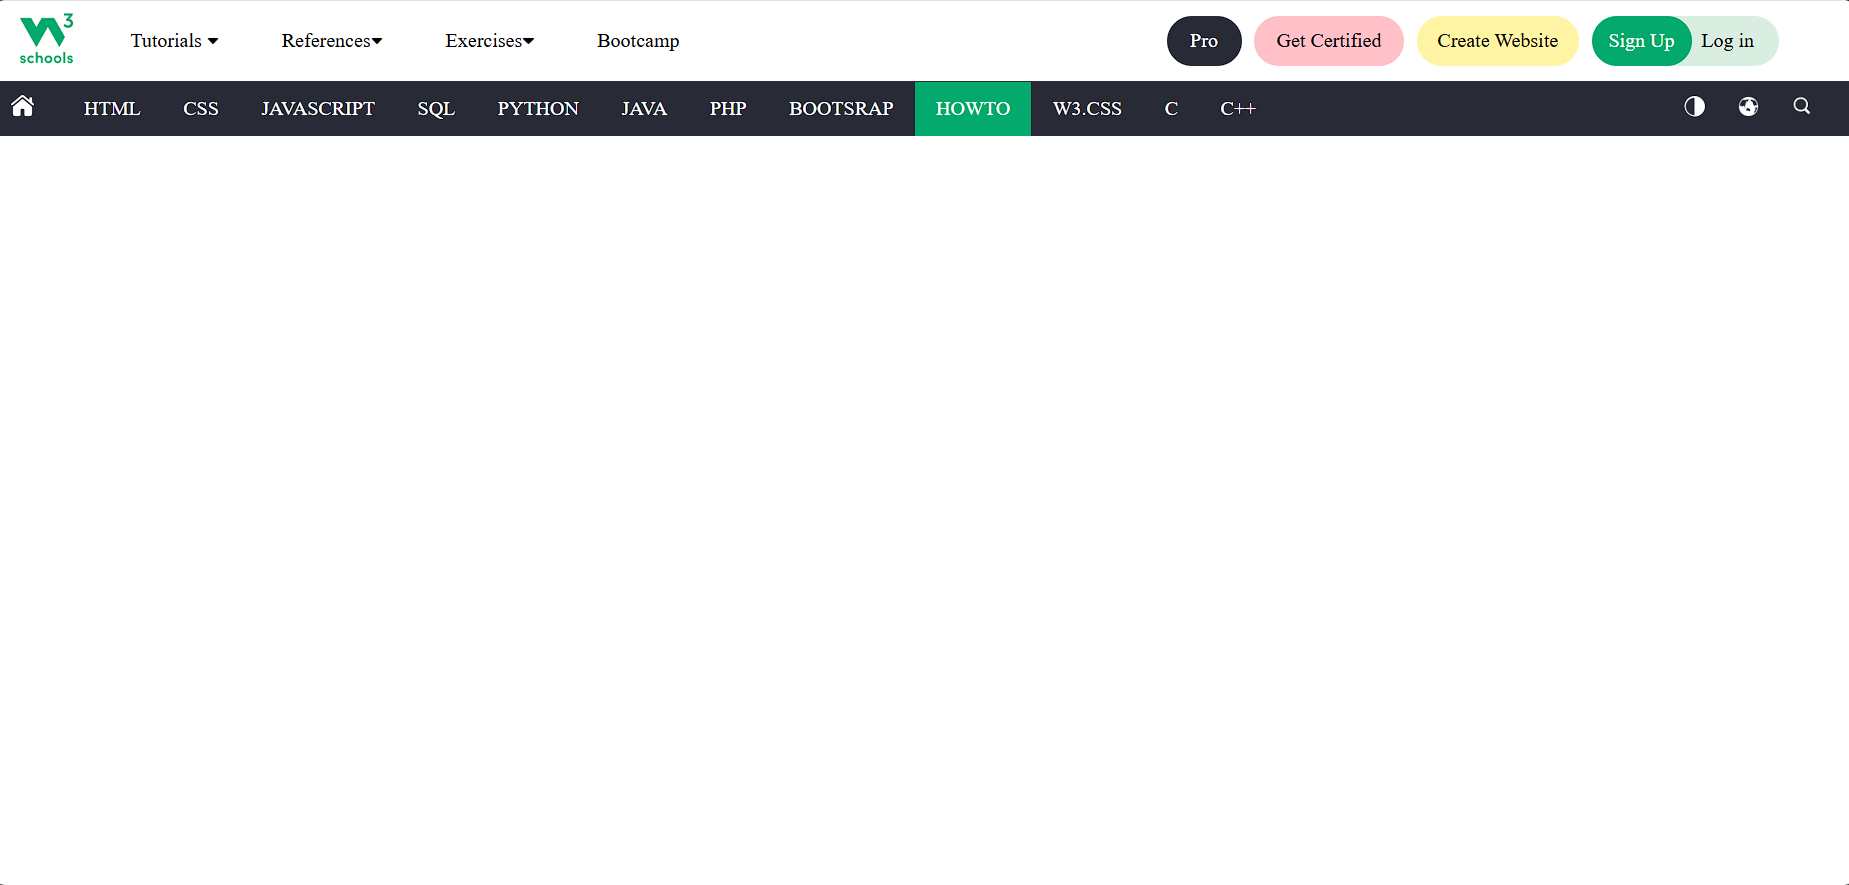Select PHP in the topic bar
Viewport: 1849px width, 885px height.
(728, 108)
